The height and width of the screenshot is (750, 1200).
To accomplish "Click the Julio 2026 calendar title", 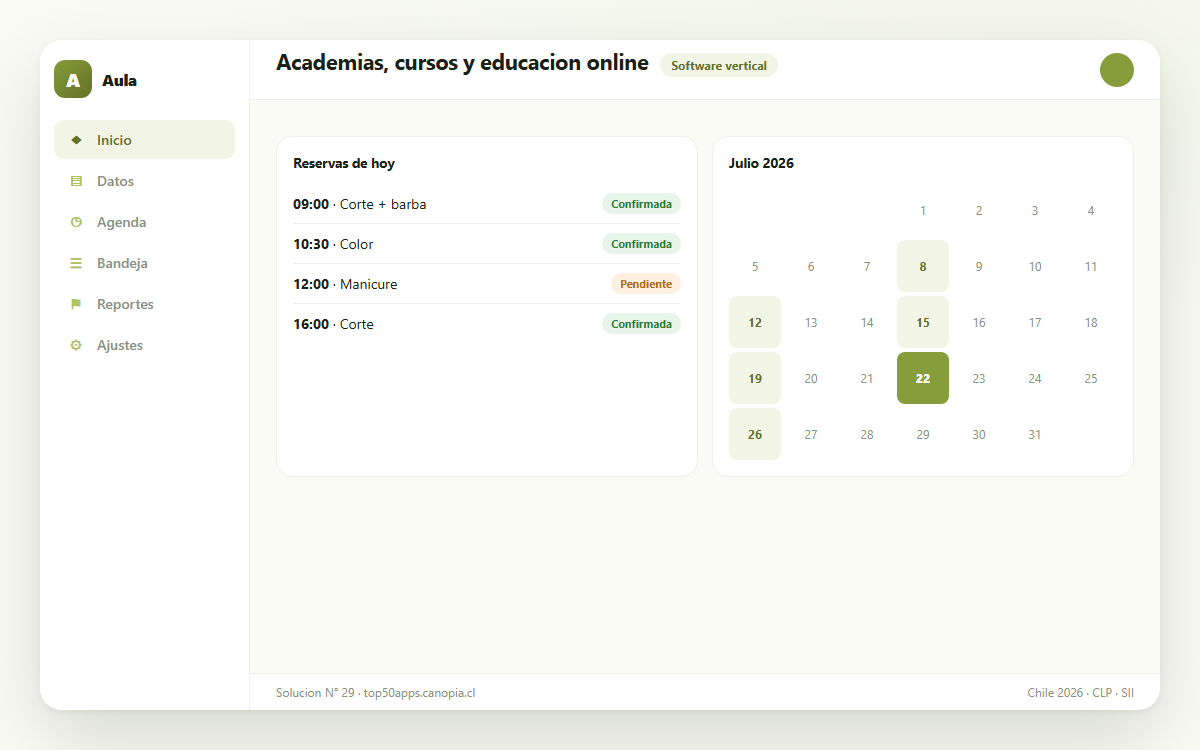I will pyautogui.click(x=761, y=163).
